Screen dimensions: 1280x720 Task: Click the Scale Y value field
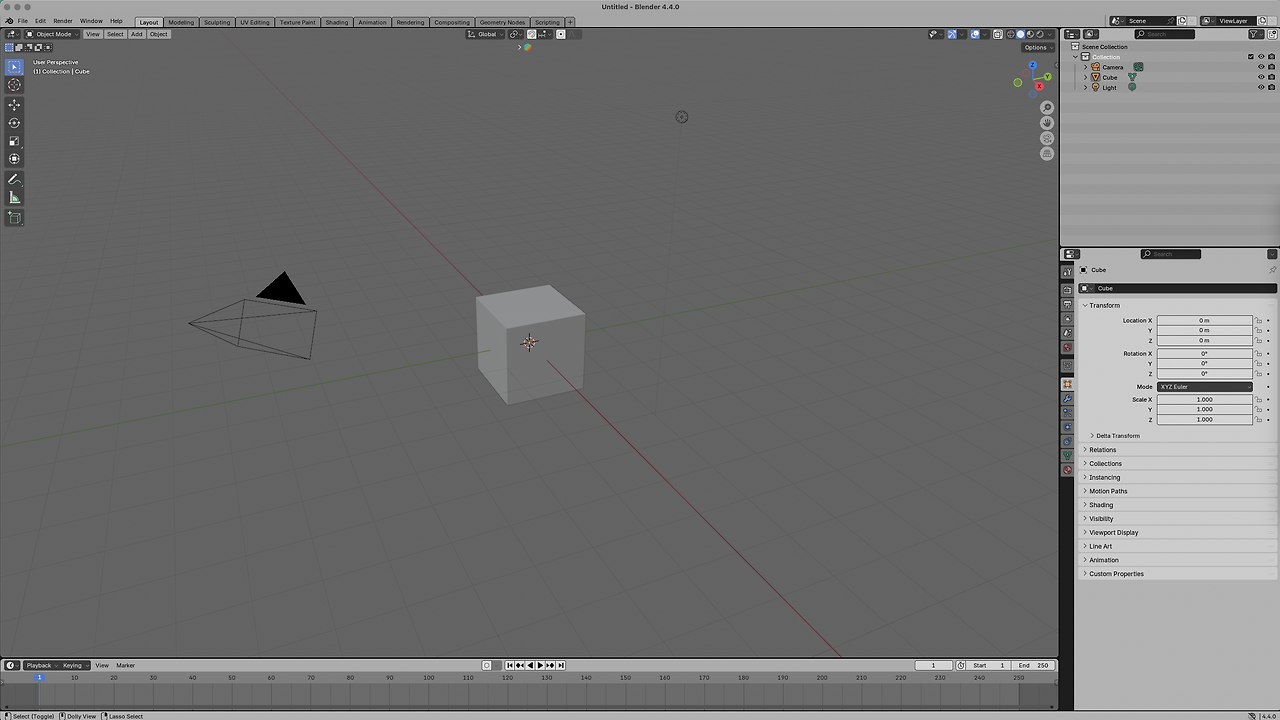(x=1205, y=410)
